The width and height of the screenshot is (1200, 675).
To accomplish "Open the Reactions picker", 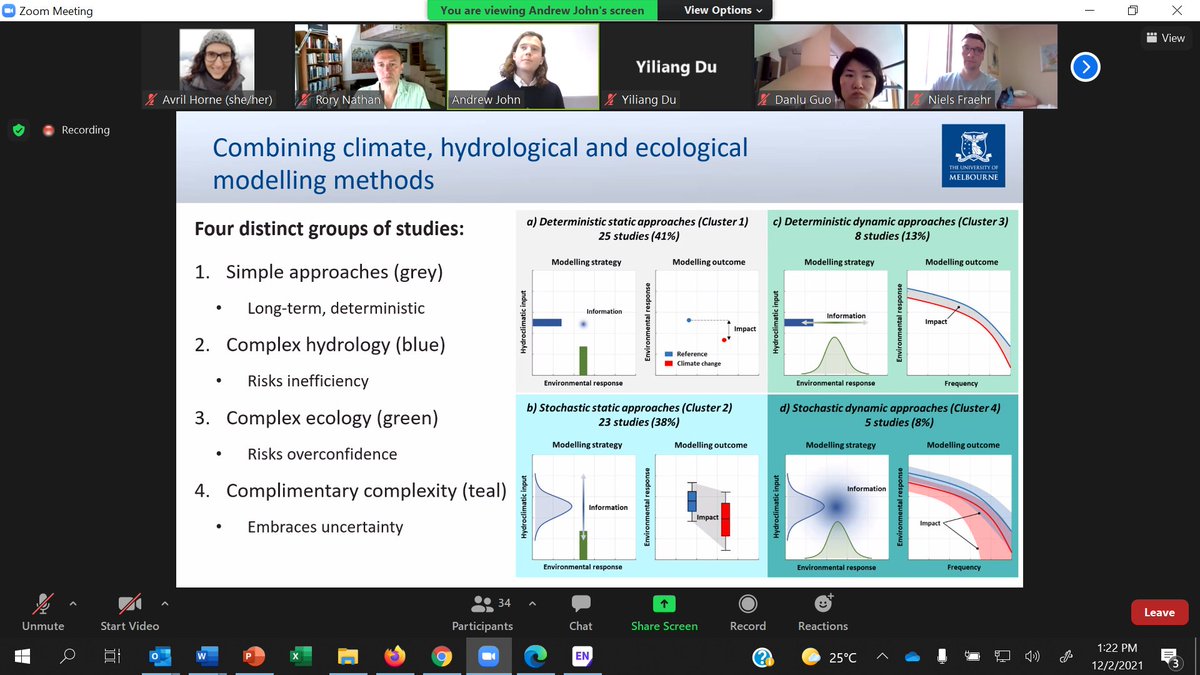I will click(x=821, y=612).
